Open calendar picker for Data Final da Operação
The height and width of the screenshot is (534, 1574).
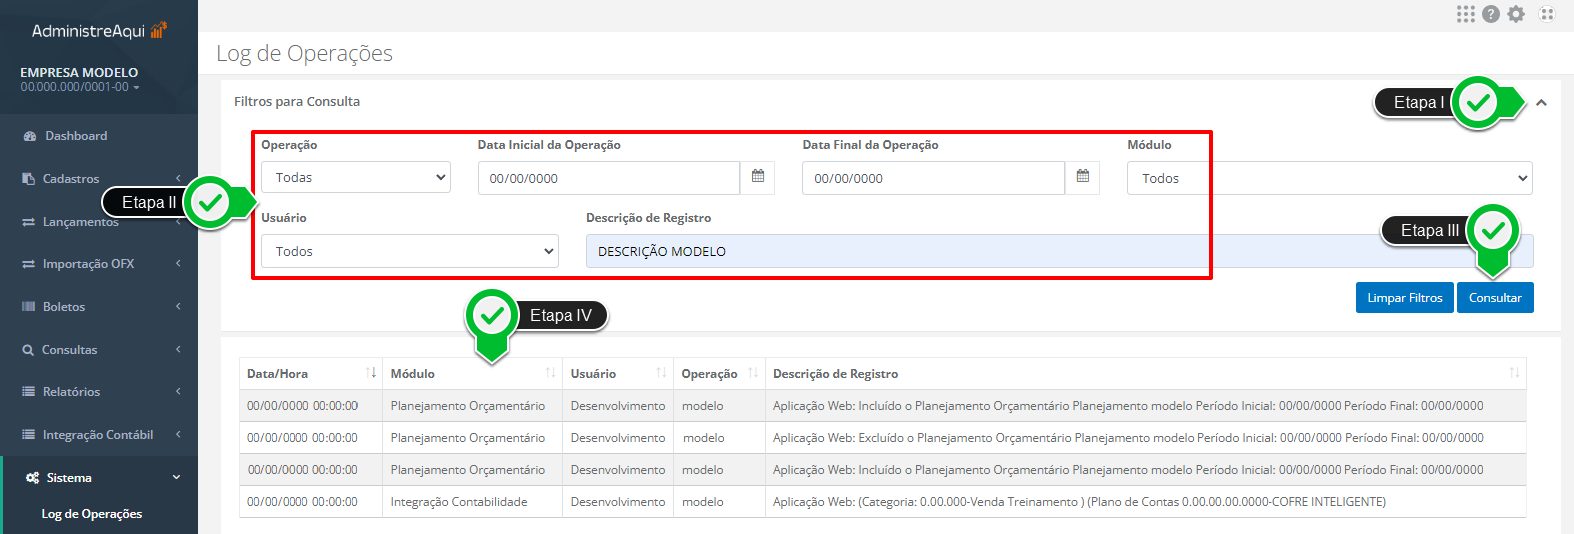(1083, 177)
